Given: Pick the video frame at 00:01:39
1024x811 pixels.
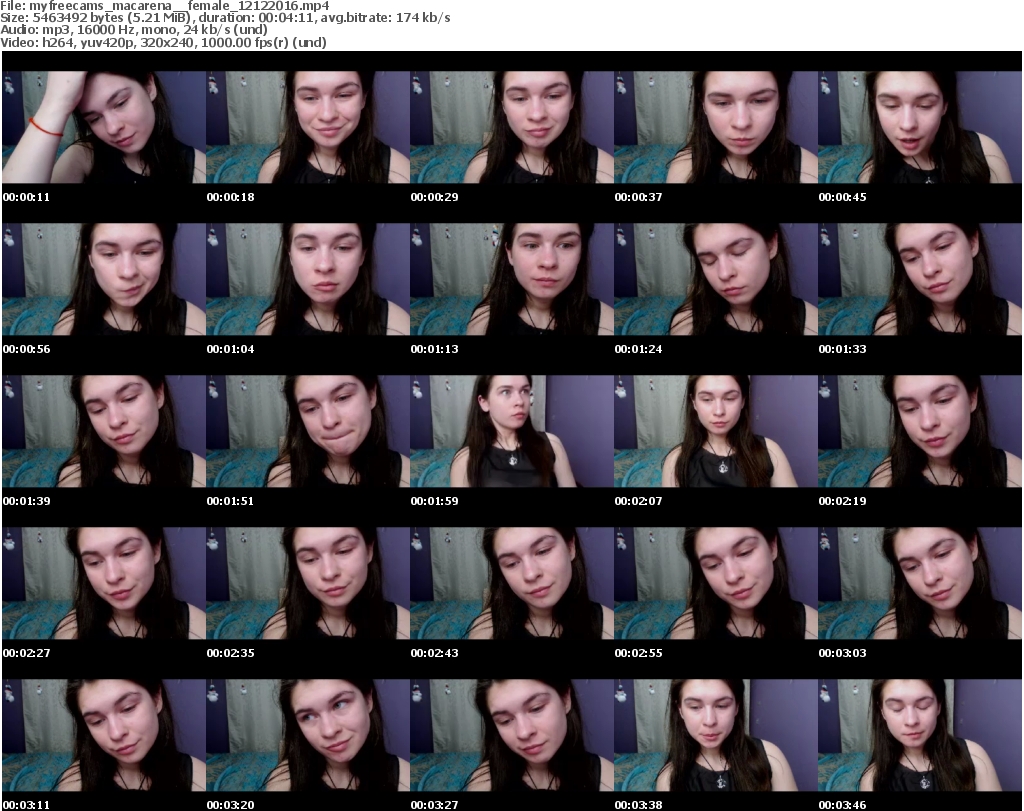Looking at the screenshot, I should 104,432.
